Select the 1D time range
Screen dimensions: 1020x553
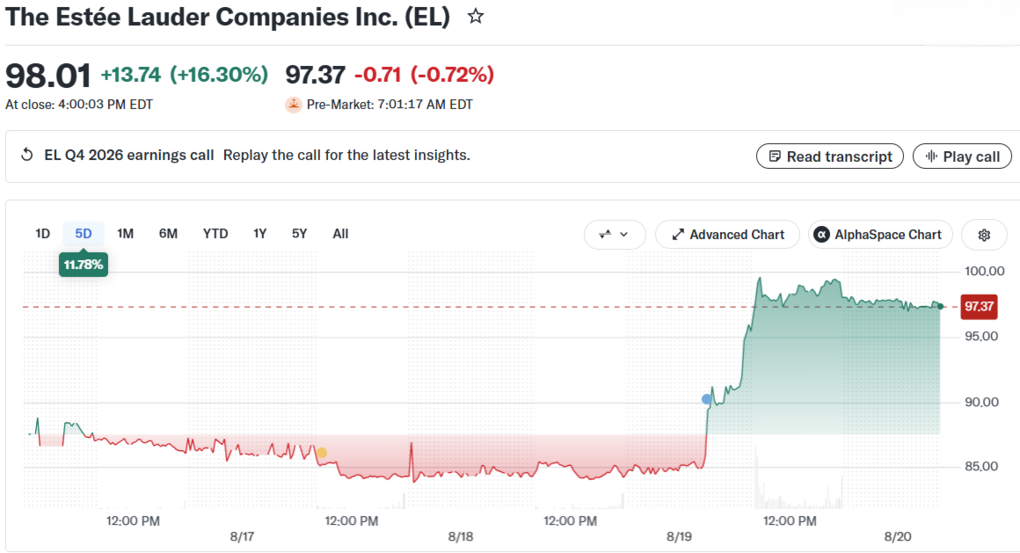point(42,234)
